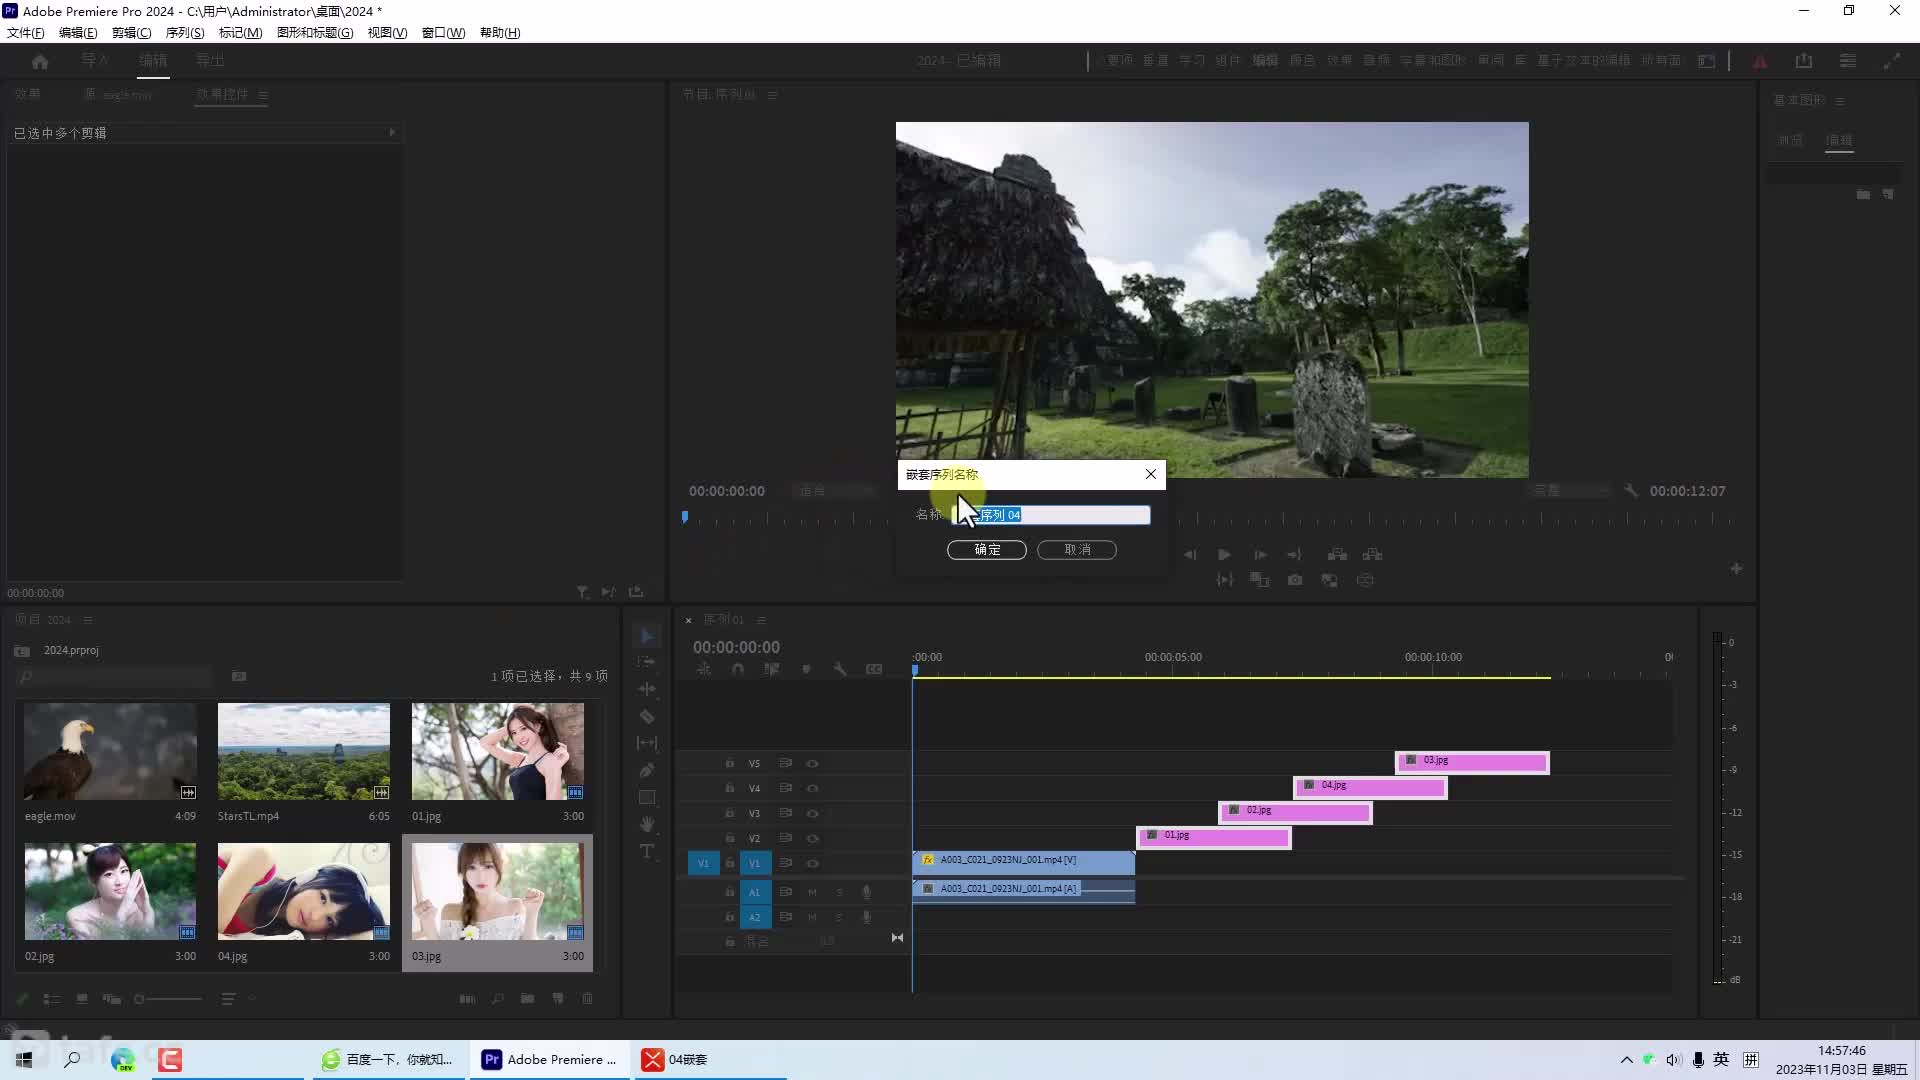Select eagle.mov thumbnail in project bin
The image size is (1920, 1080).
pos(110,751)
